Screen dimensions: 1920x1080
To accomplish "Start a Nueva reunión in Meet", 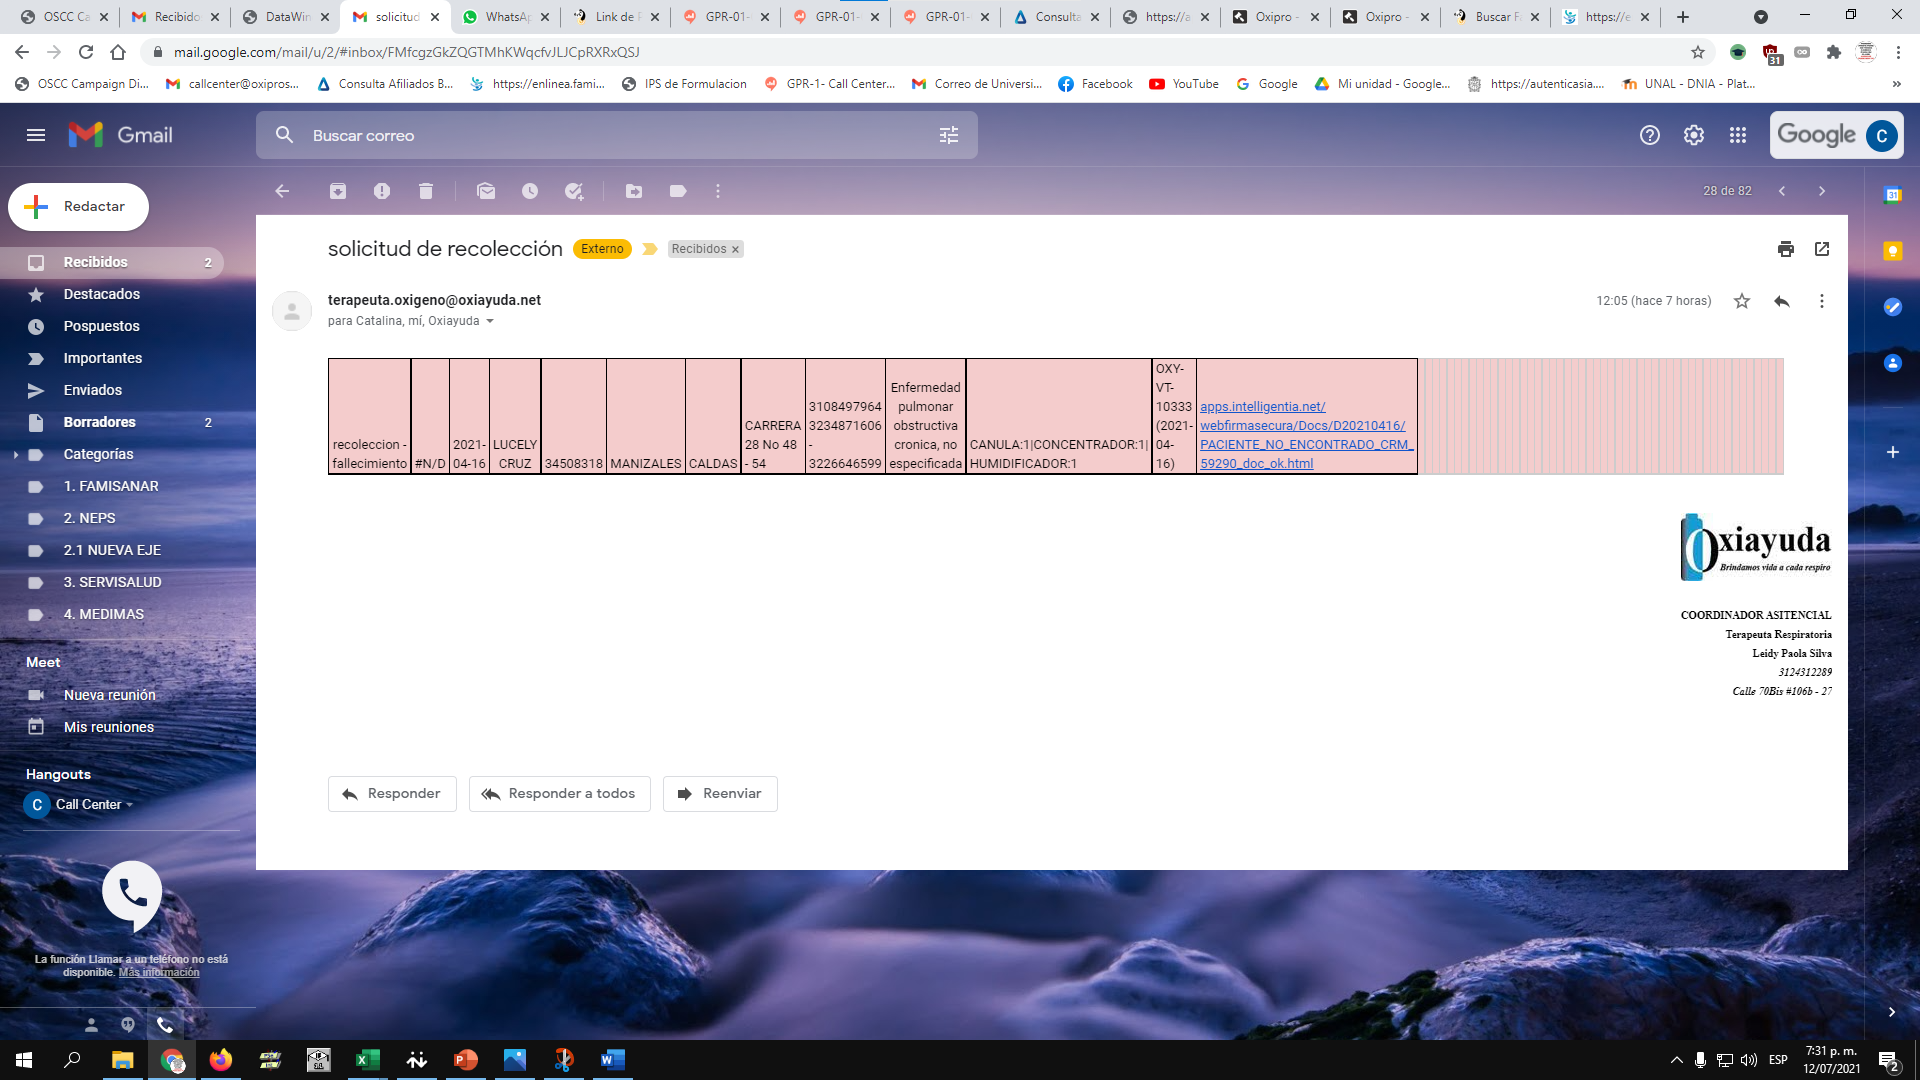I will coord(110,695).
